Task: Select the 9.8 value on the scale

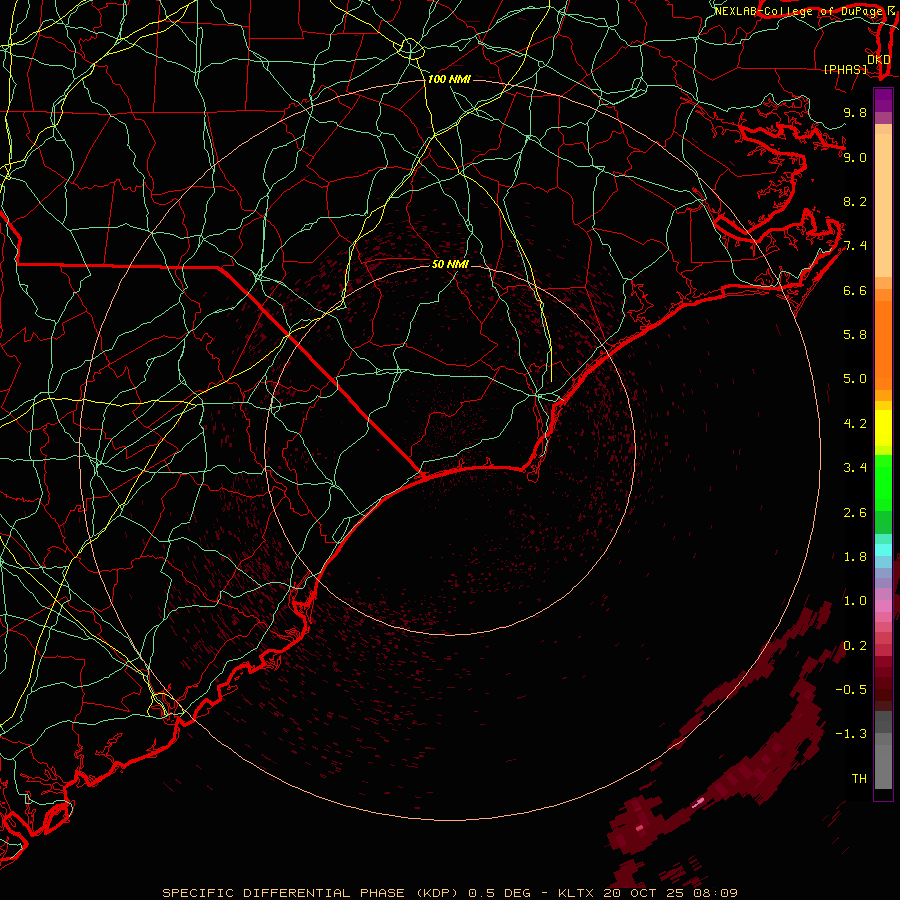Action: [x=855, y=112]
